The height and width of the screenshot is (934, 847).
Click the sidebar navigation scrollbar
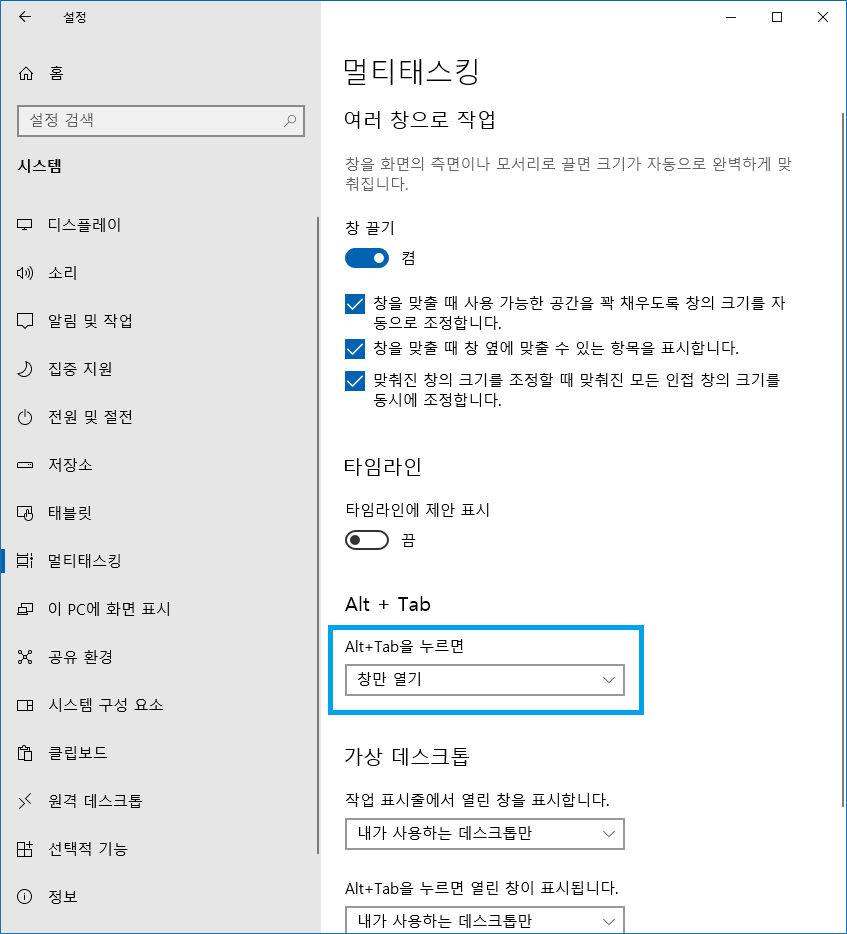[318, 535]
